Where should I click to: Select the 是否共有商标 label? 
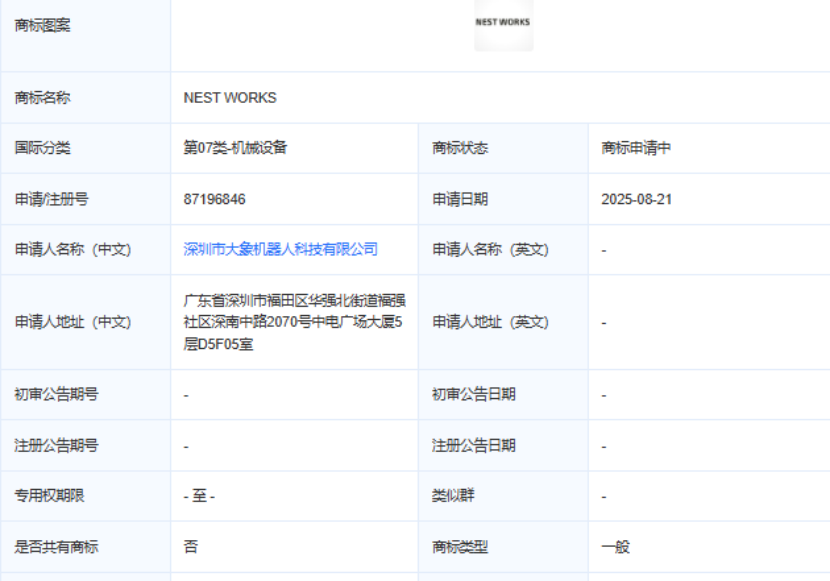pos(56,547)
